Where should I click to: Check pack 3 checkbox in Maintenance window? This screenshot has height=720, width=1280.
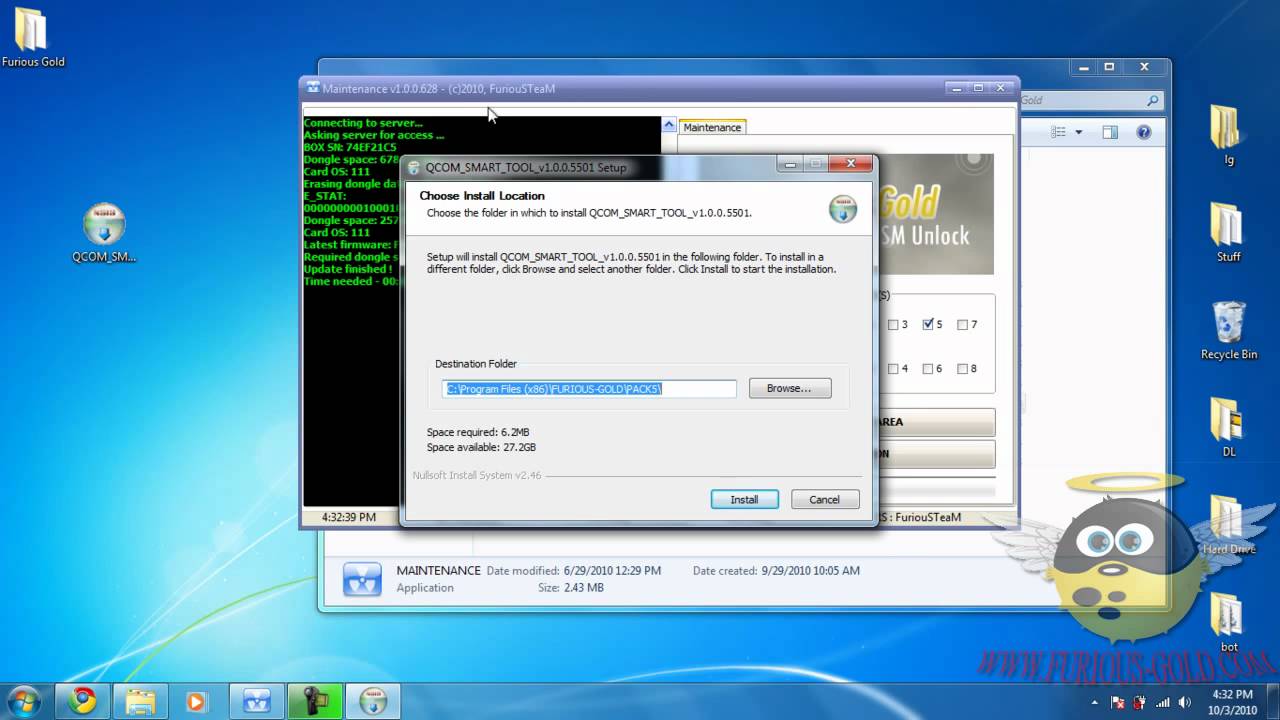893,324
